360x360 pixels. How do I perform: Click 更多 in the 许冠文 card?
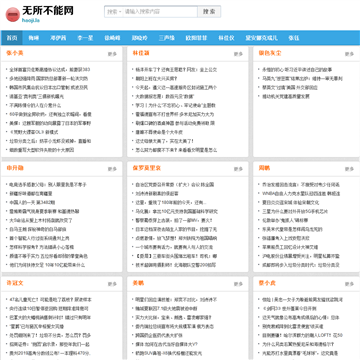[x=112, y=284]
